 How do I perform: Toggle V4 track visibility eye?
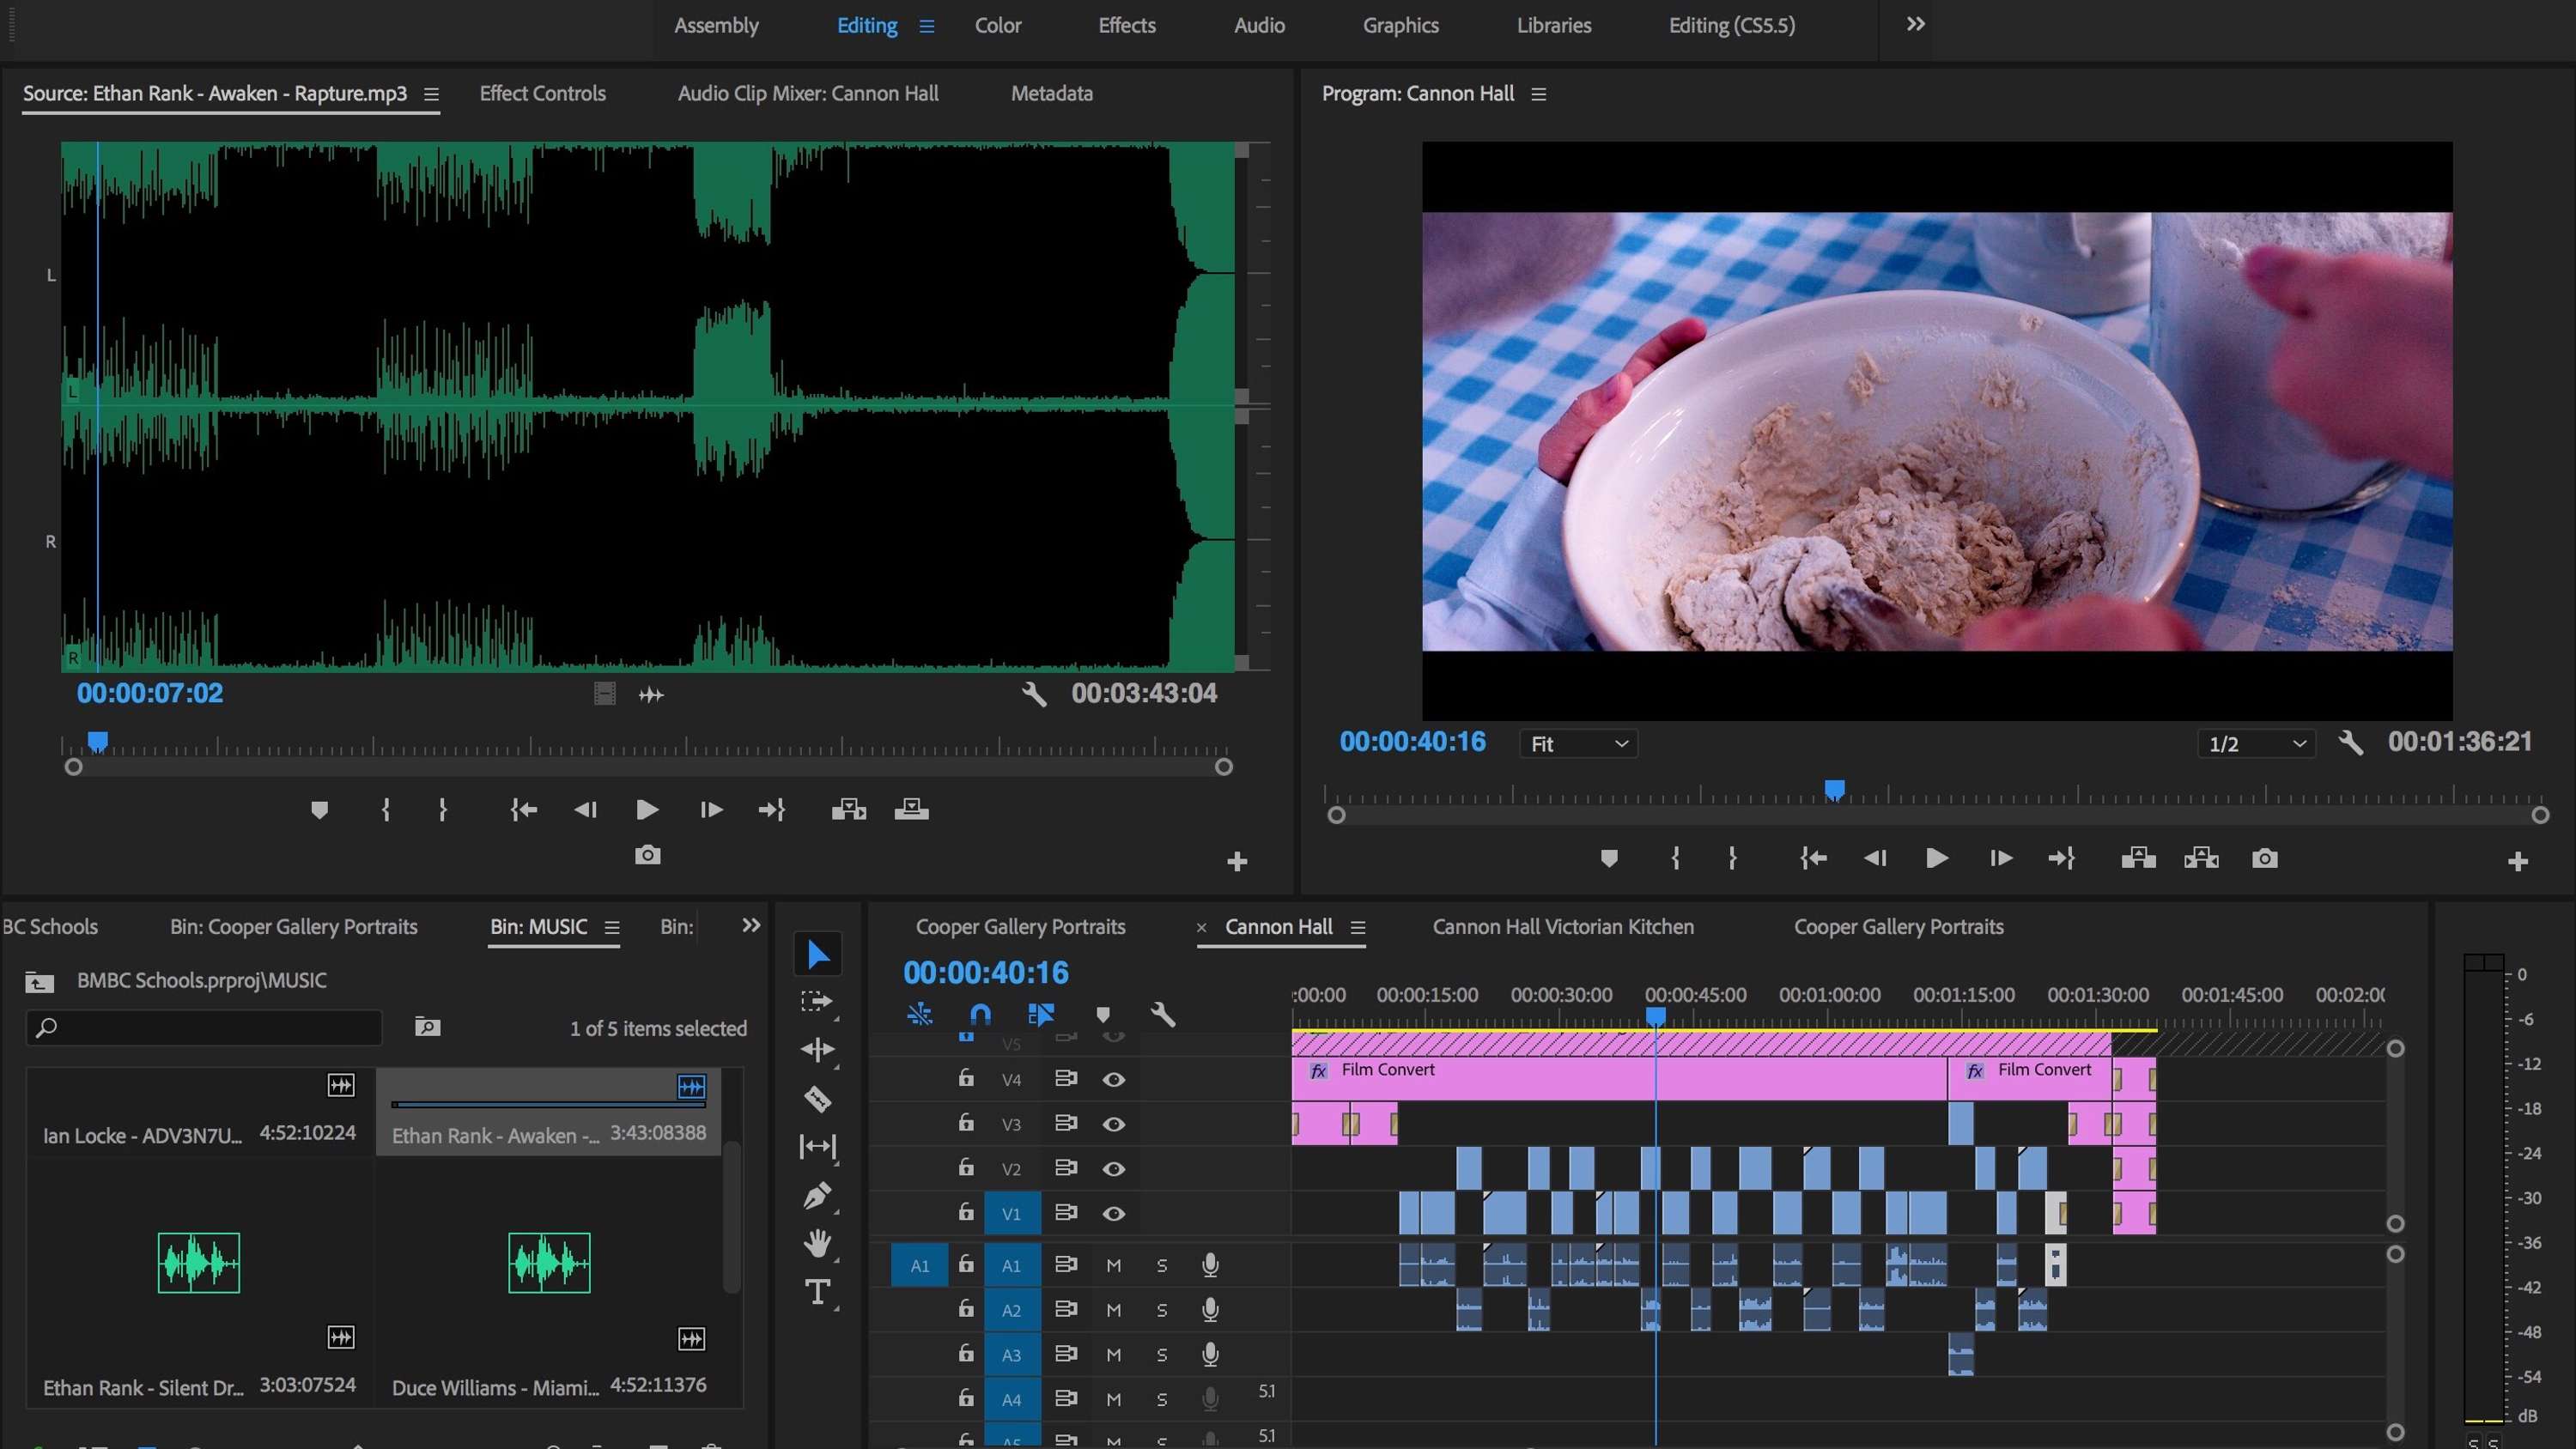[x=1113, y=1080]
